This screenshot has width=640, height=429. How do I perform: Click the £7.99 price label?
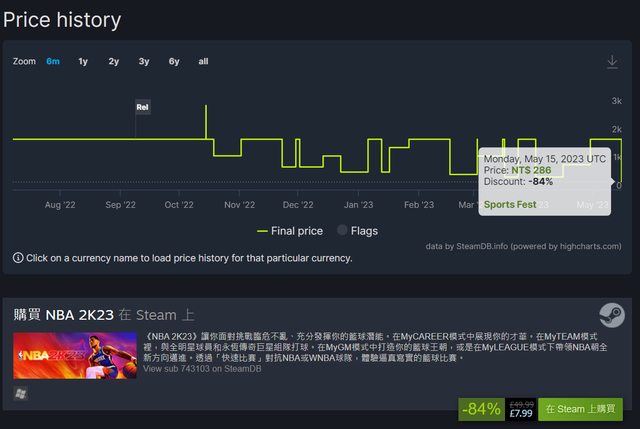[x=521, y=413]
